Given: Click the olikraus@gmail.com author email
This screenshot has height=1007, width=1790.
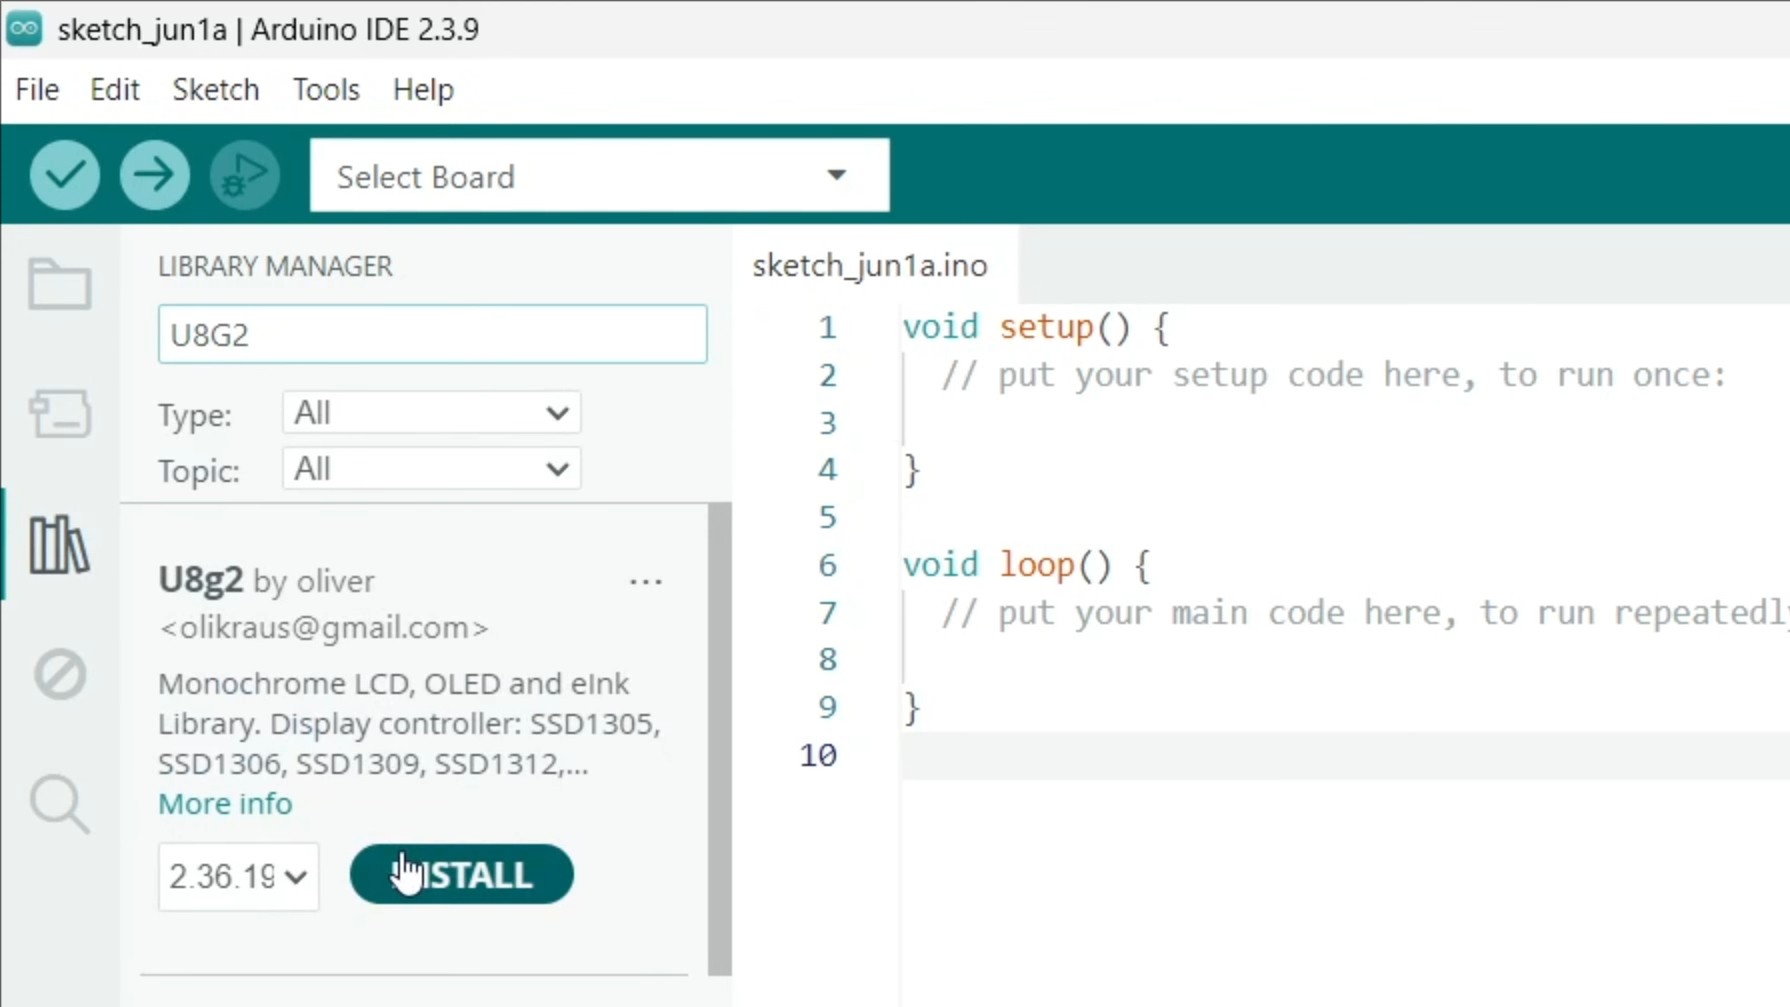Looking at the screenshot, I should (x=324, y=627).
